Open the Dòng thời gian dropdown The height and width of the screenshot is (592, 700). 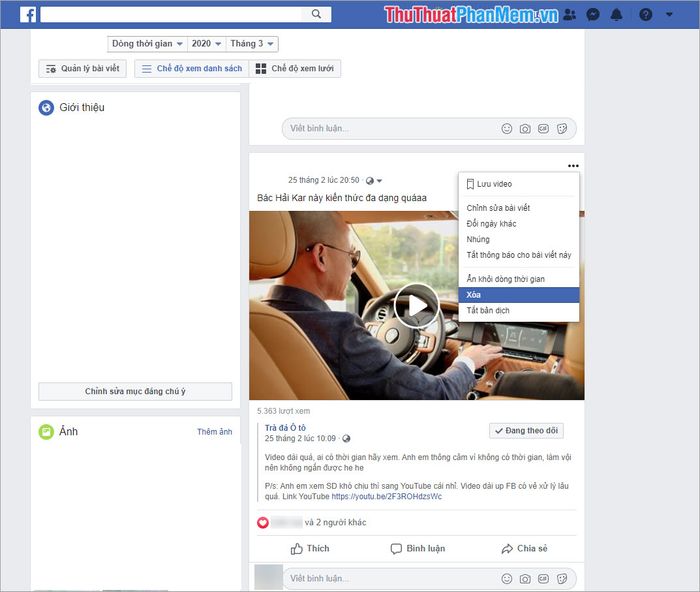point(147,44)
